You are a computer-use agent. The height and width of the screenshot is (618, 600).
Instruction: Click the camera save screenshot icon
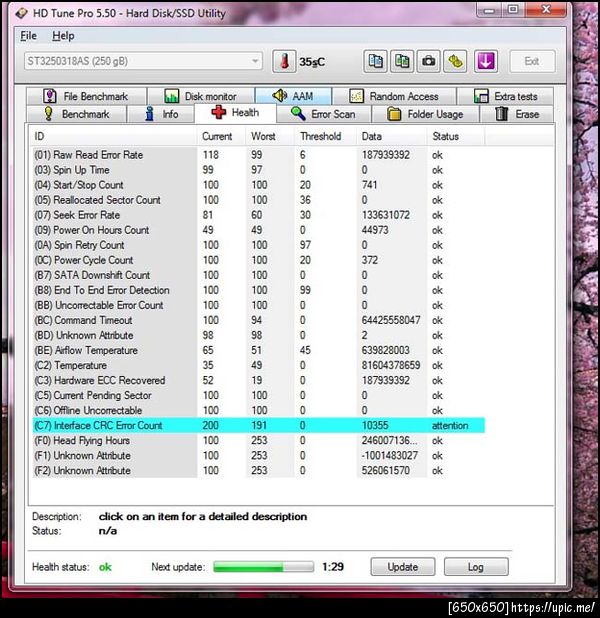click(x=429, y=61)
